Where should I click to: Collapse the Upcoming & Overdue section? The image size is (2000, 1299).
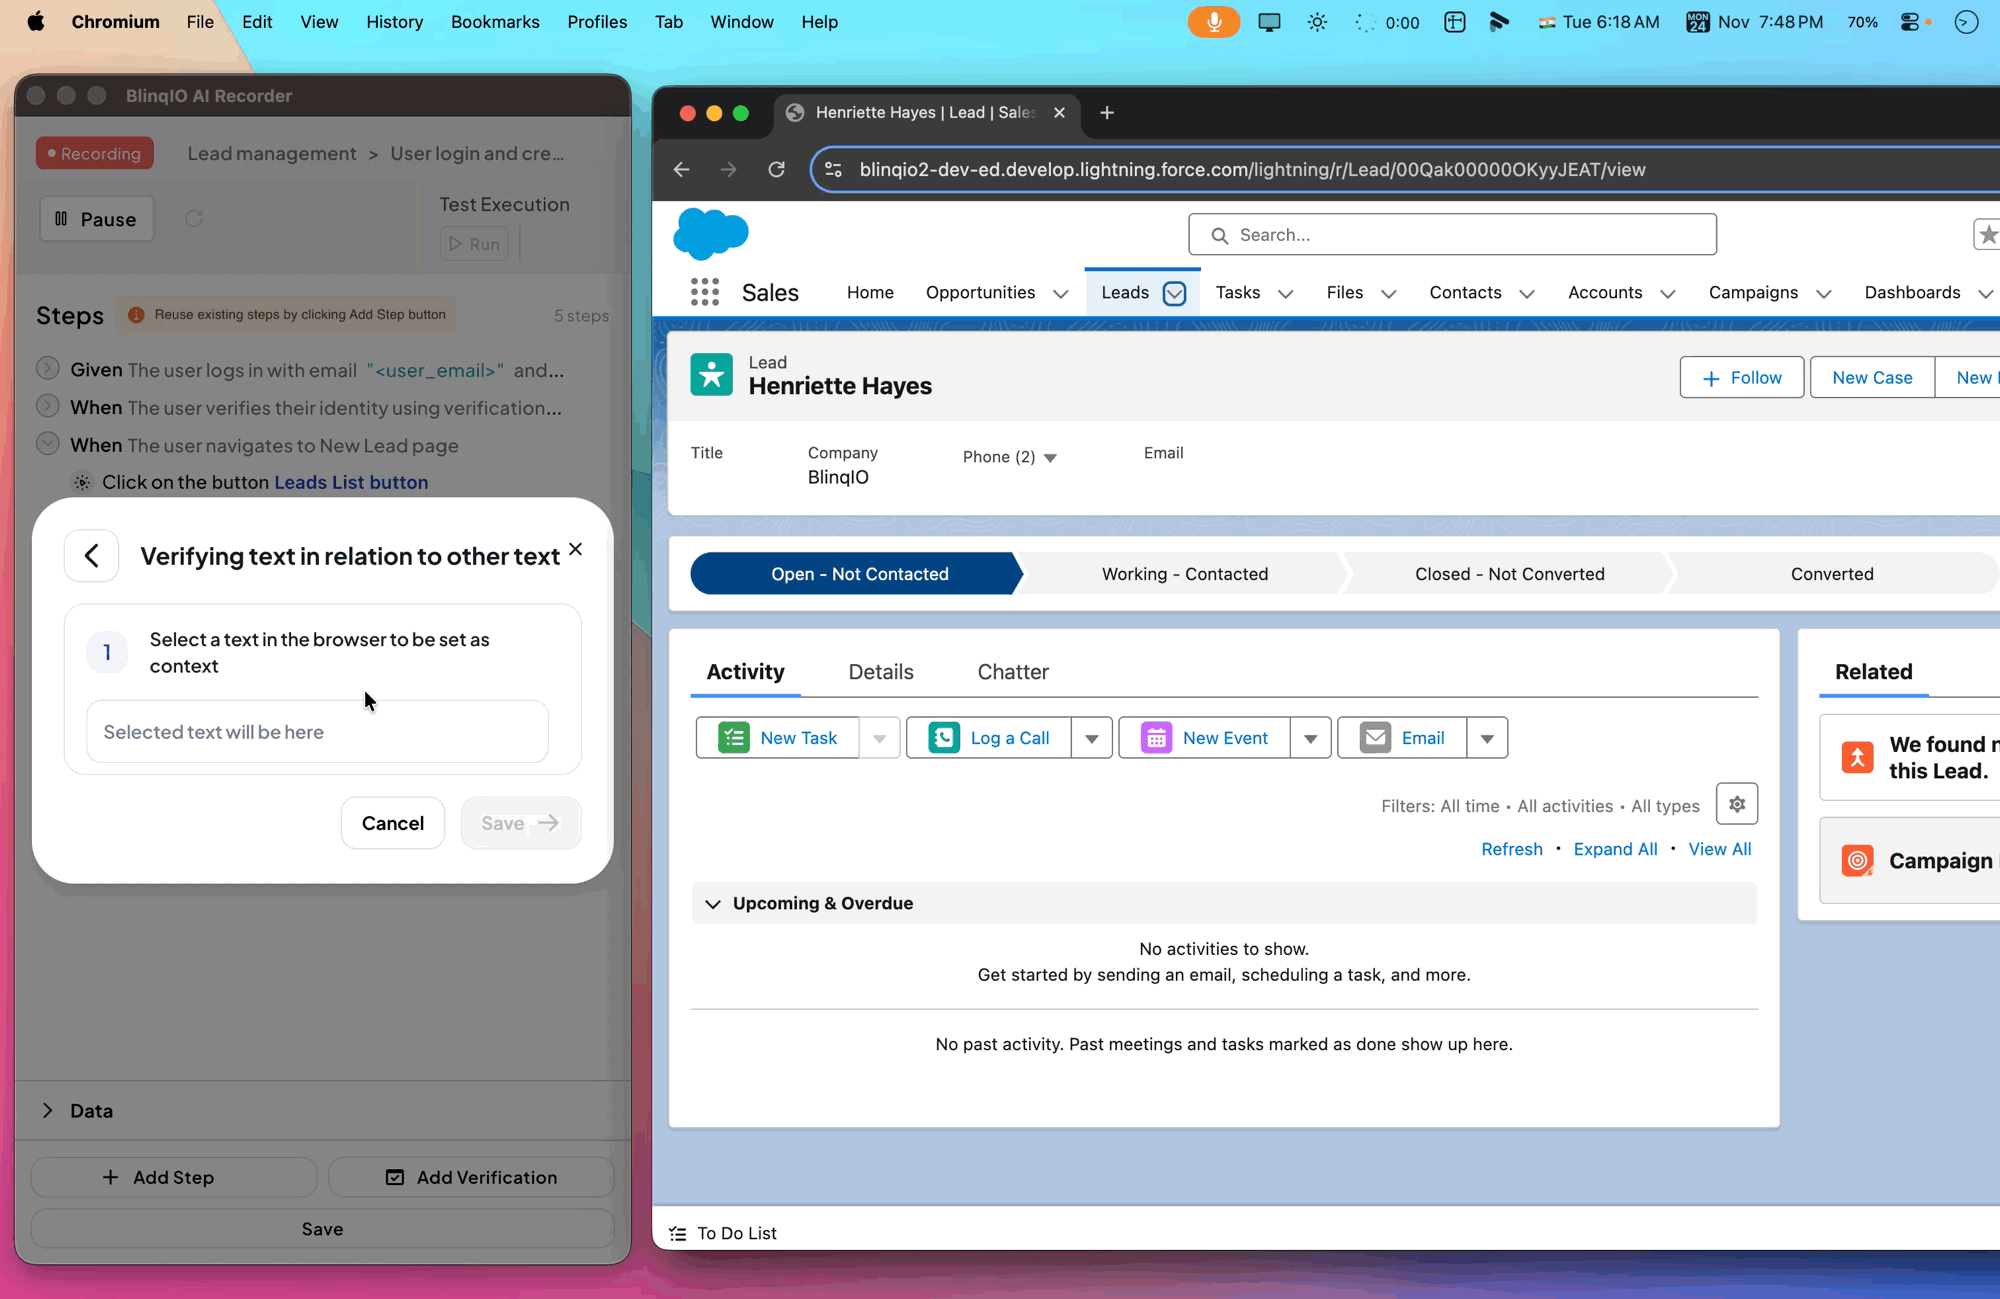(x=713, y=904)
